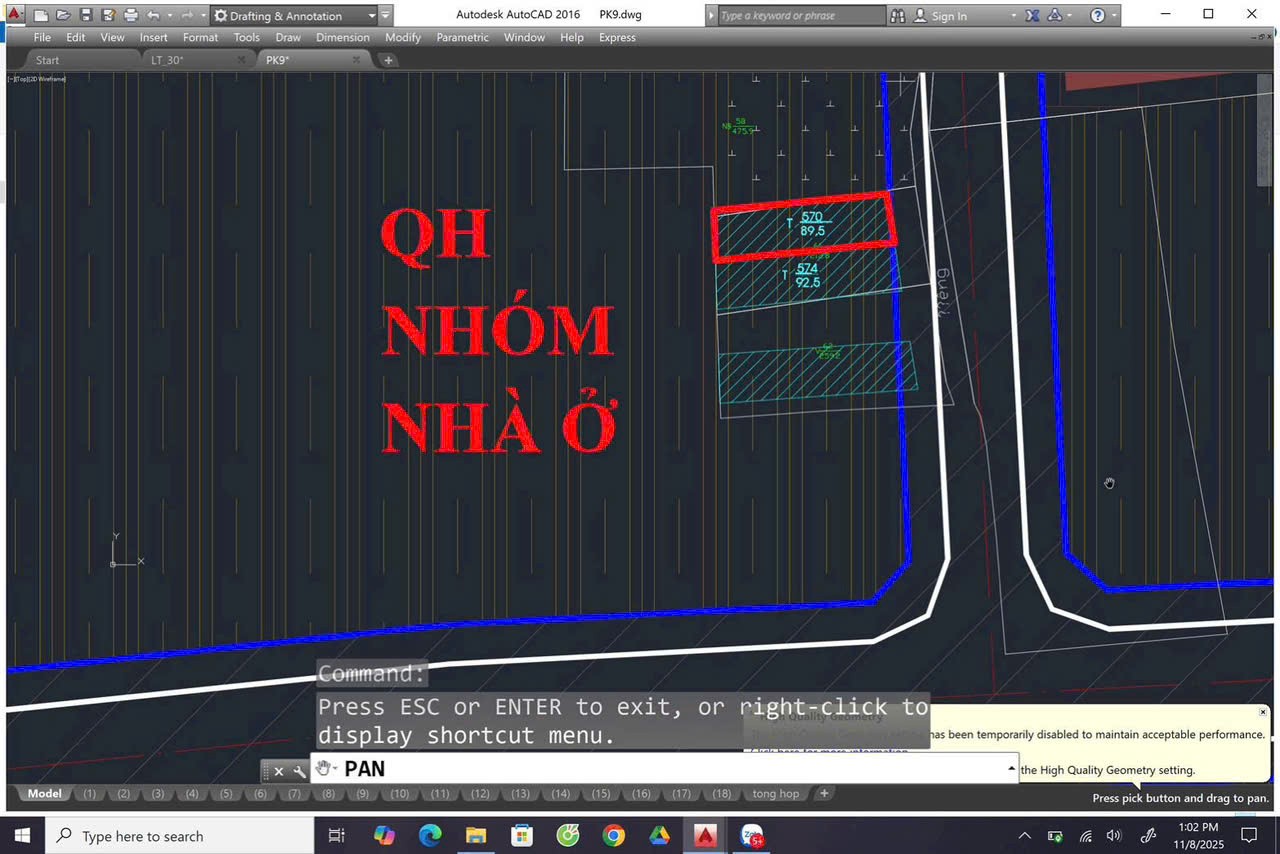Launch AutoCAD application menu red A icon

pyautogui.click(x=14, y=14)
